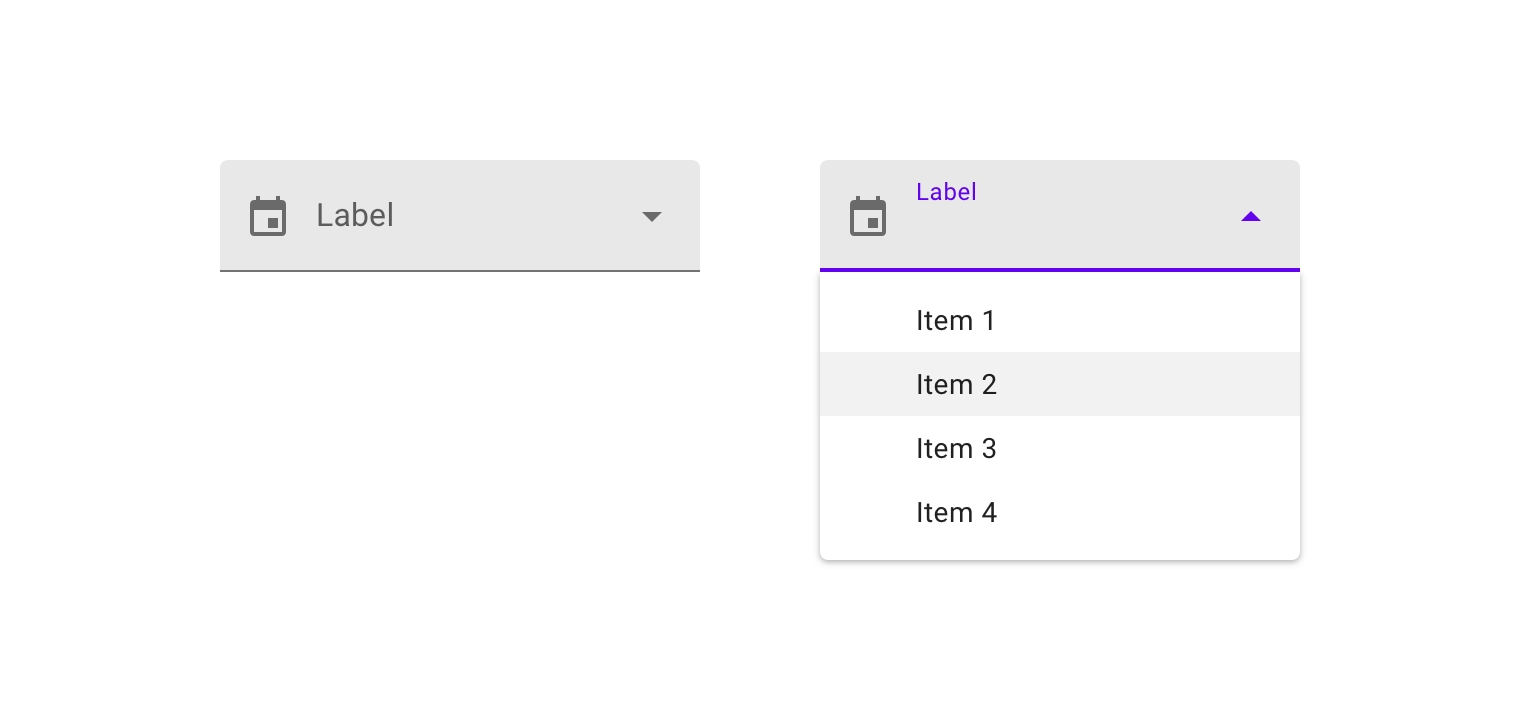
Task: Collapse the open dropdown with the purple up arrow
Action: click(x=1251, y=216)
